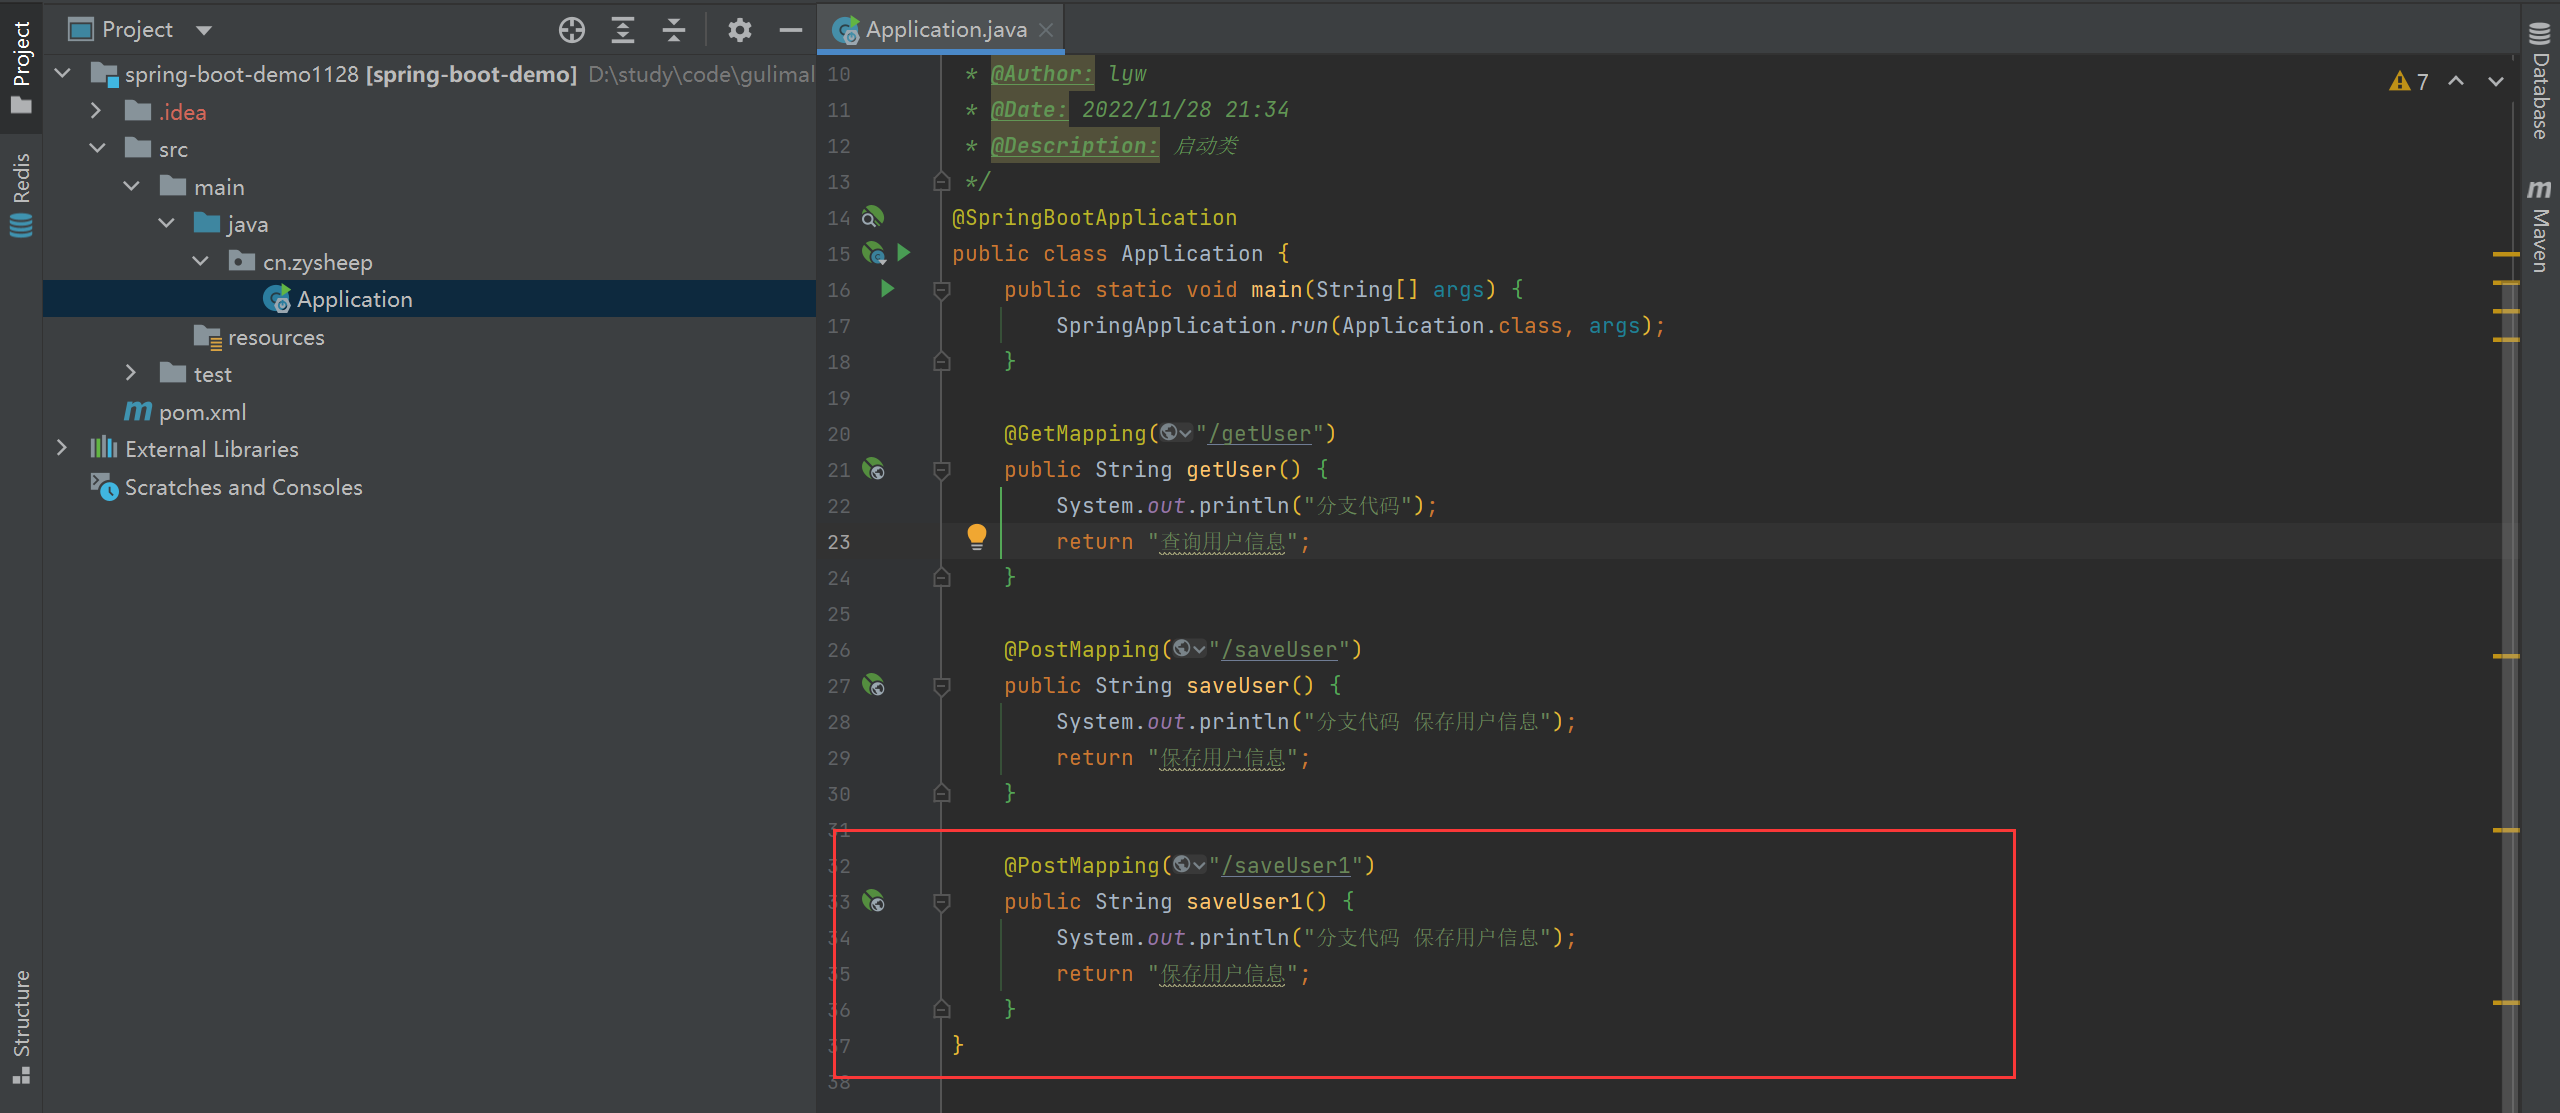Collapse the main folder
This screenshot has height=1113, width=2560.
tap(132, 186)
